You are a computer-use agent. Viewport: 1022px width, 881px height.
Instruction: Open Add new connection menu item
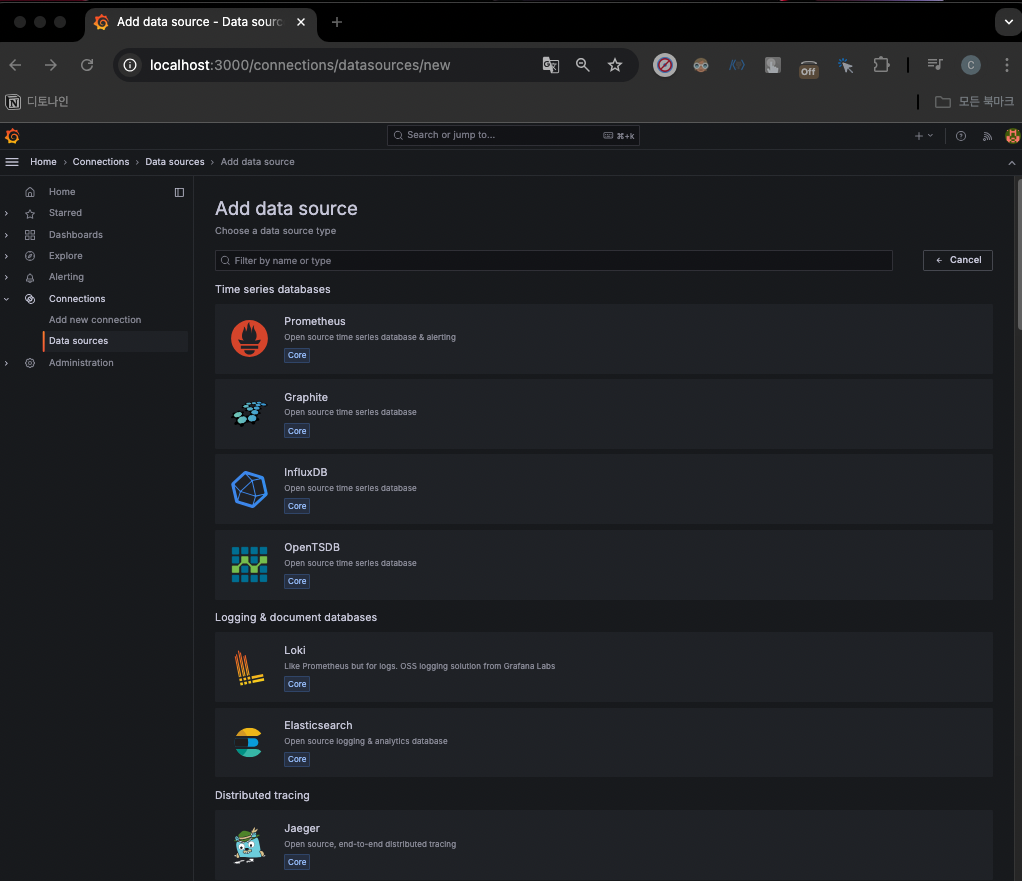(x=95, y=320)
